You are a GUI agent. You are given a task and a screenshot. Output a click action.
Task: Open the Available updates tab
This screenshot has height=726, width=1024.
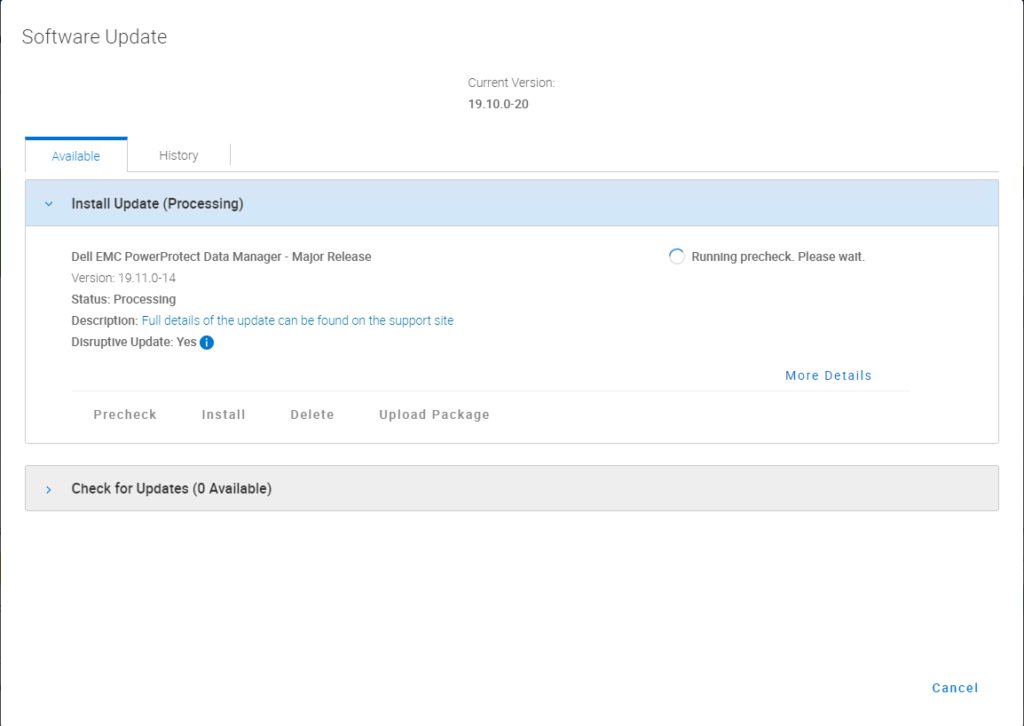[x=75, y=155]
